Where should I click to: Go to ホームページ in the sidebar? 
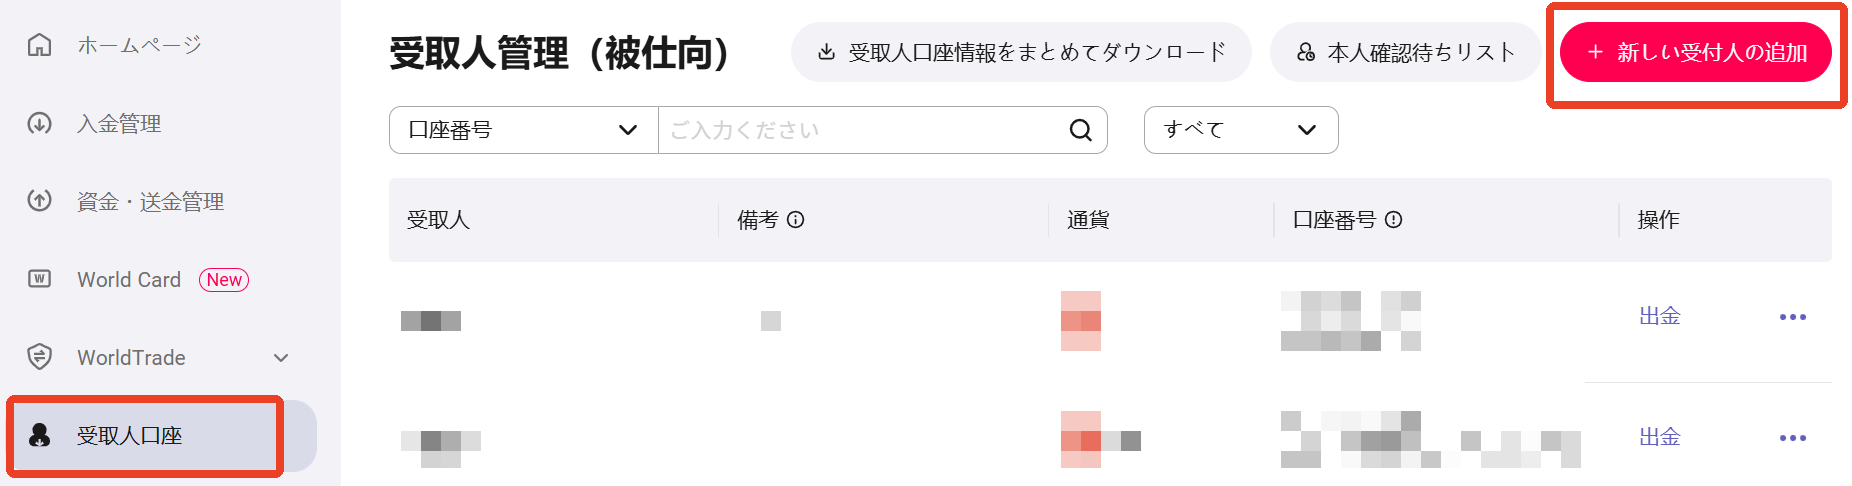pos(140,45)
